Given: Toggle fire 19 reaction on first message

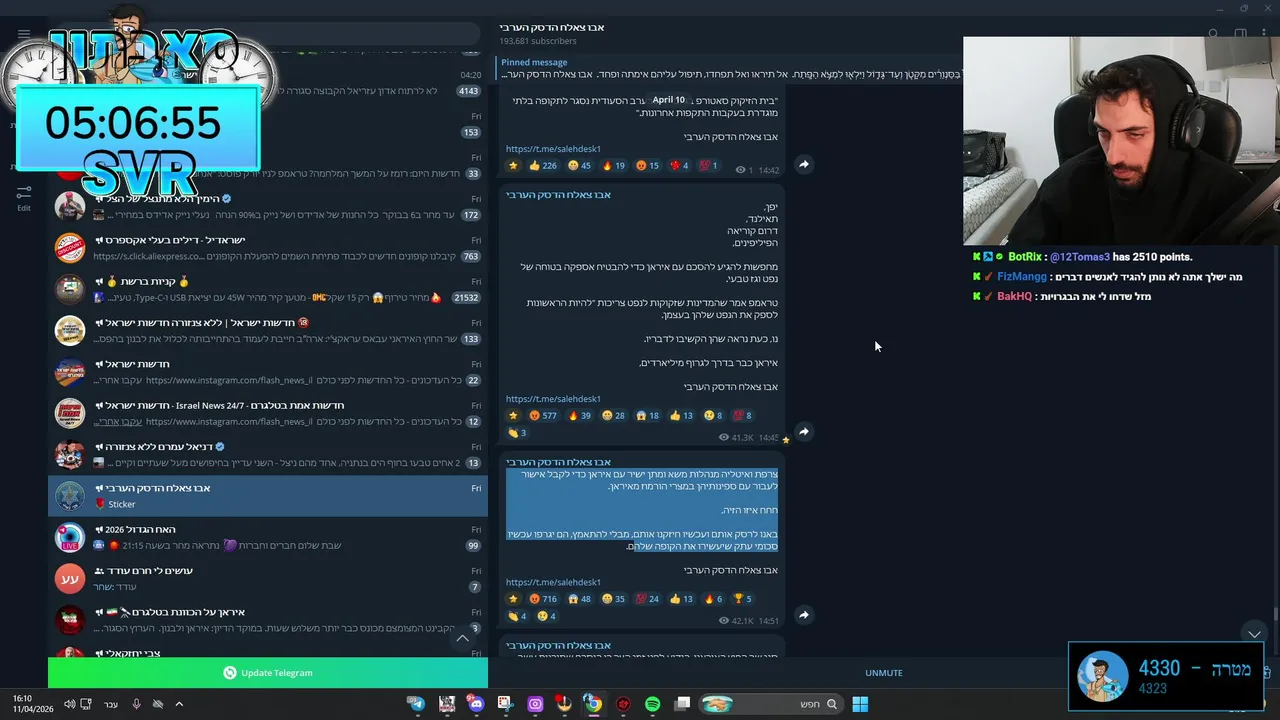Looking at the screenshot, I should pyautogui.click(x=612, y=166).
